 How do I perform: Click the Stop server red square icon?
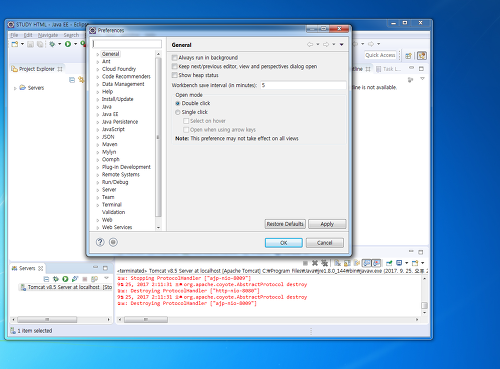click(x=85, y=279)
